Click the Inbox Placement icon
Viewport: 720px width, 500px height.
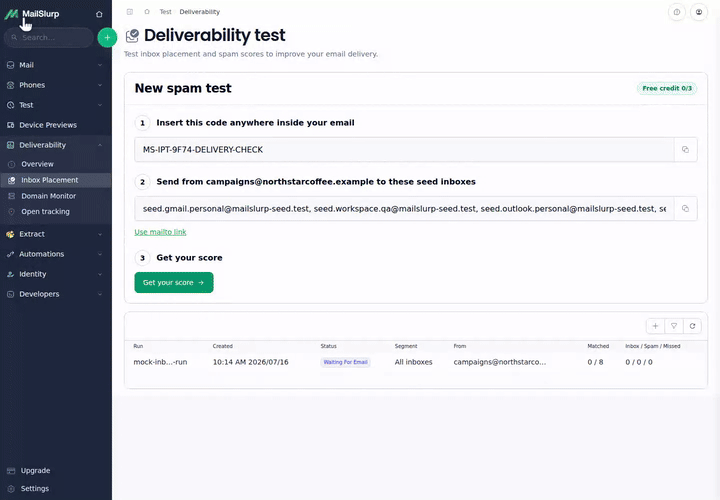click(x=12, y=180)
